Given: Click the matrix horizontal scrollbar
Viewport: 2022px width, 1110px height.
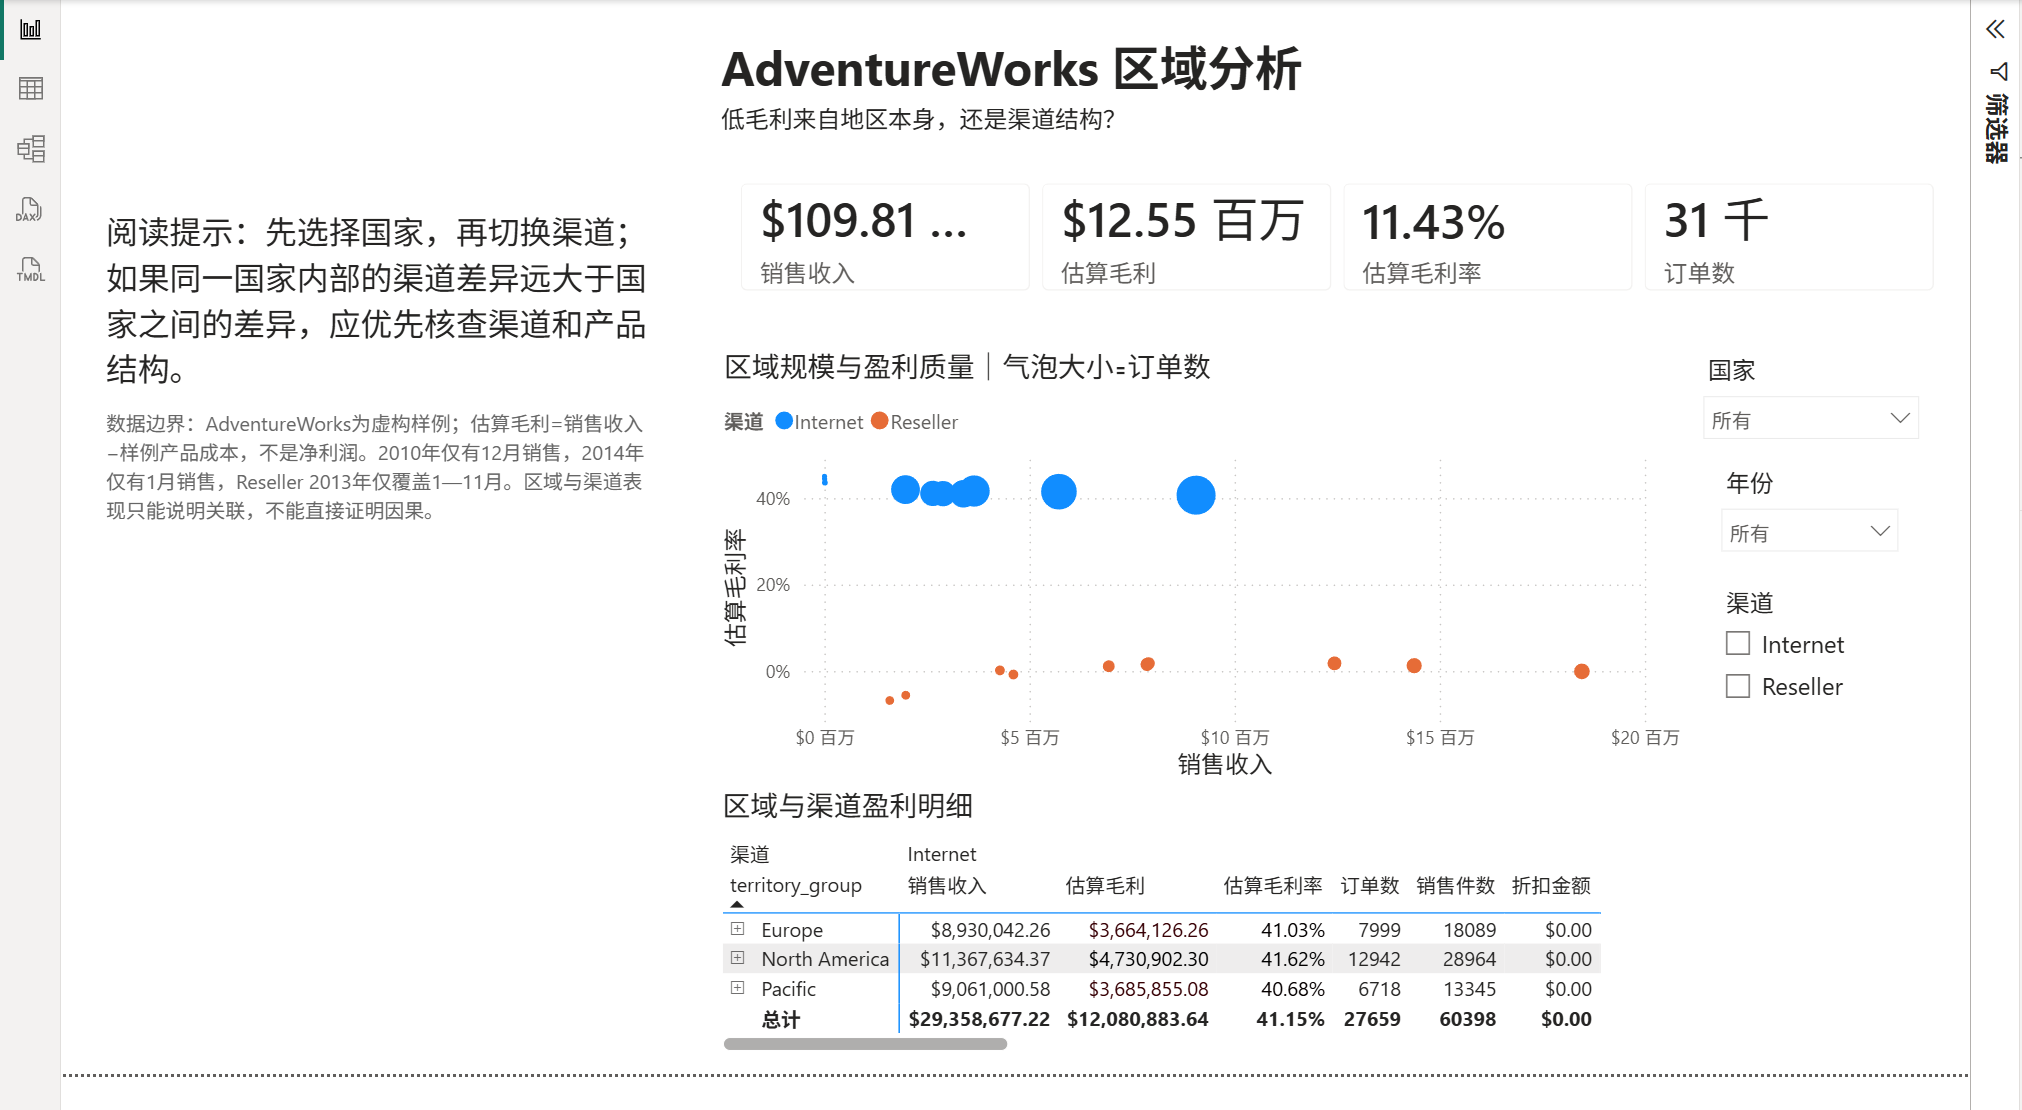Looking at the screenshot, I should (x=865, y=1044).
